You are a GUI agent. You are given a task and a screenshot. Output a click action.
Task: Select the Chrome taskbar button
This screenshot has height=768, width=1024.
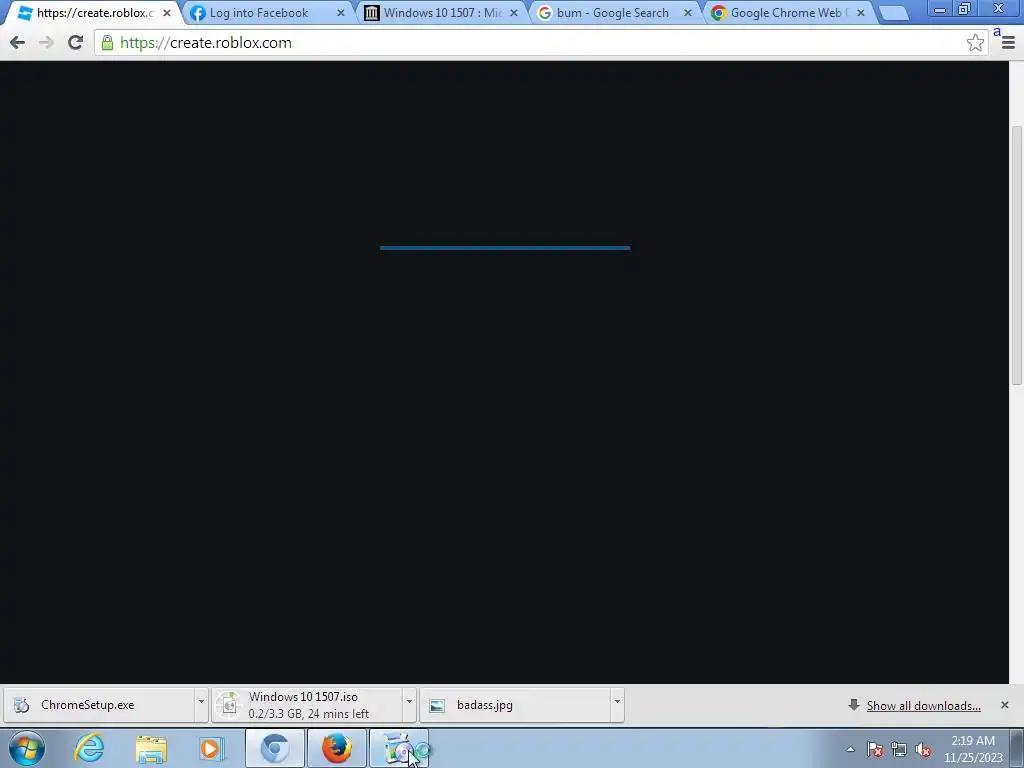pos(275,748)
